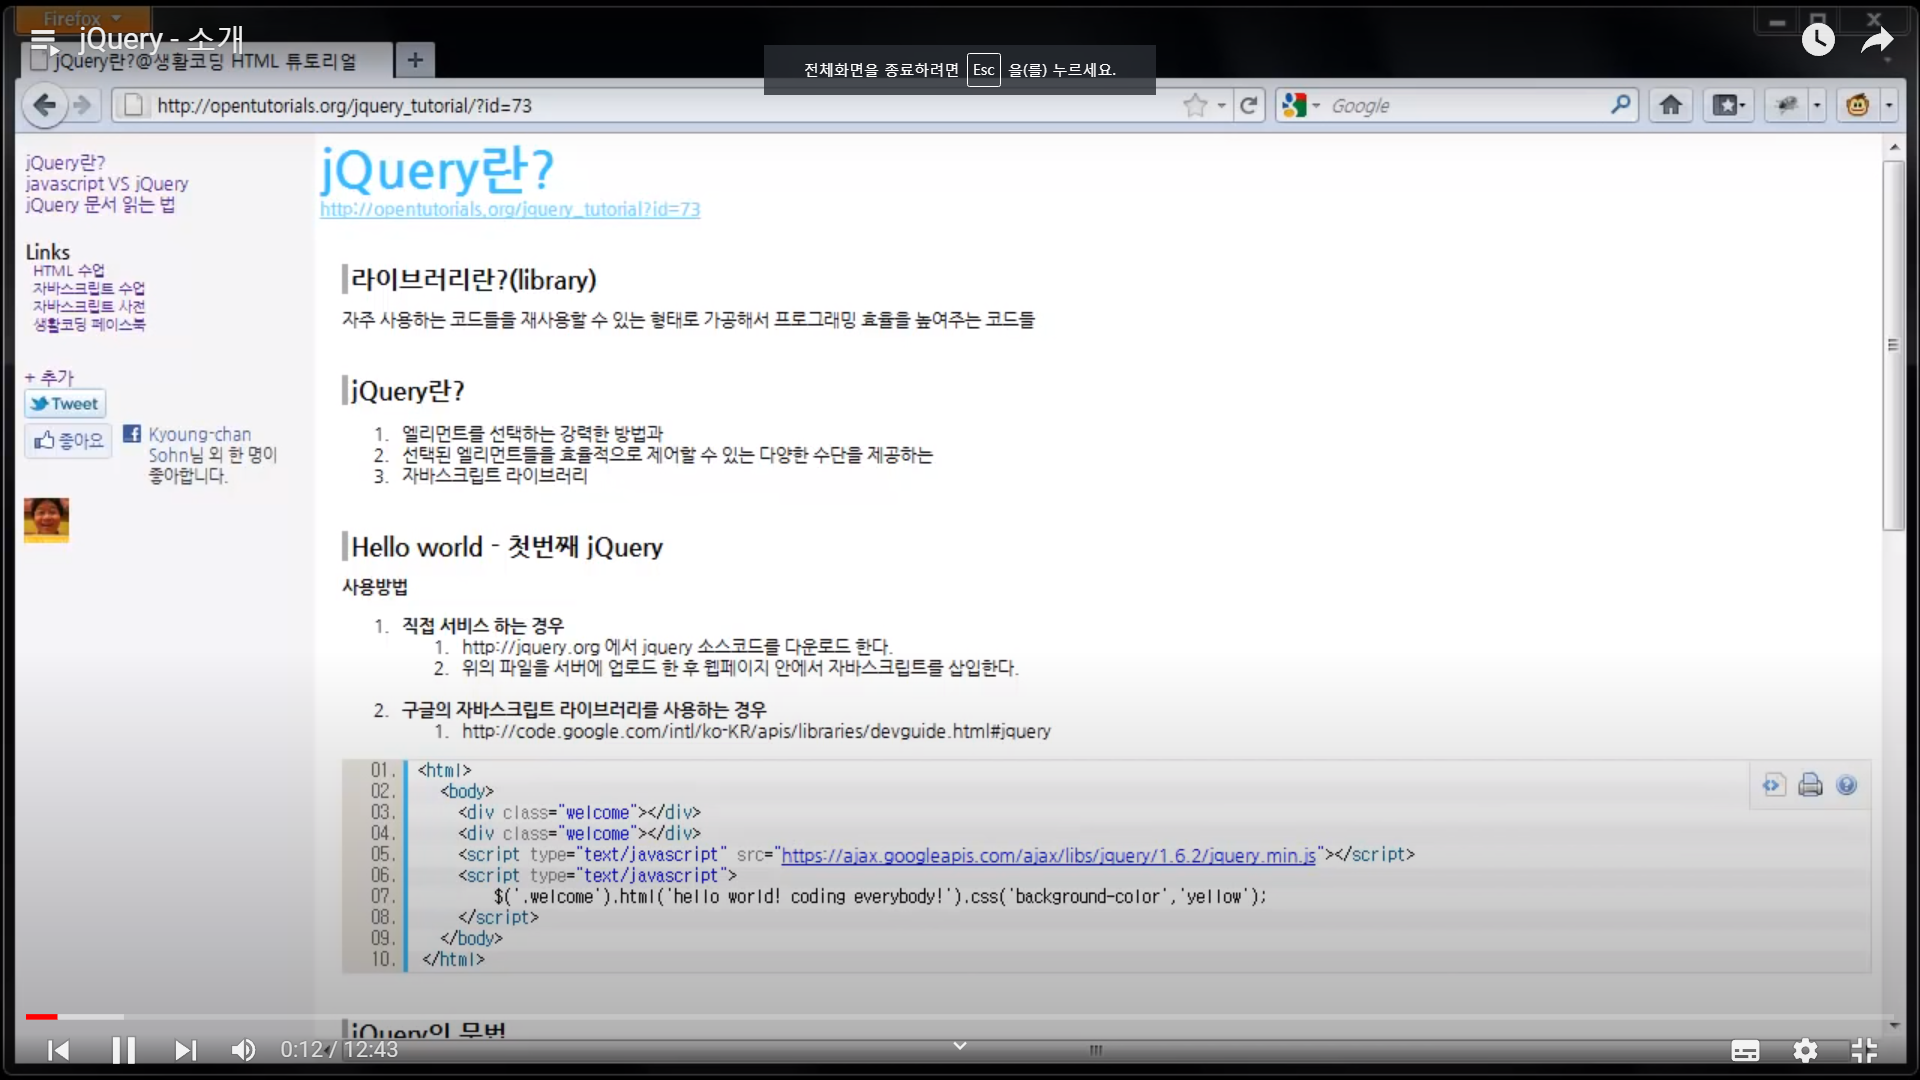Pause the video playback

click(123, 1050)
